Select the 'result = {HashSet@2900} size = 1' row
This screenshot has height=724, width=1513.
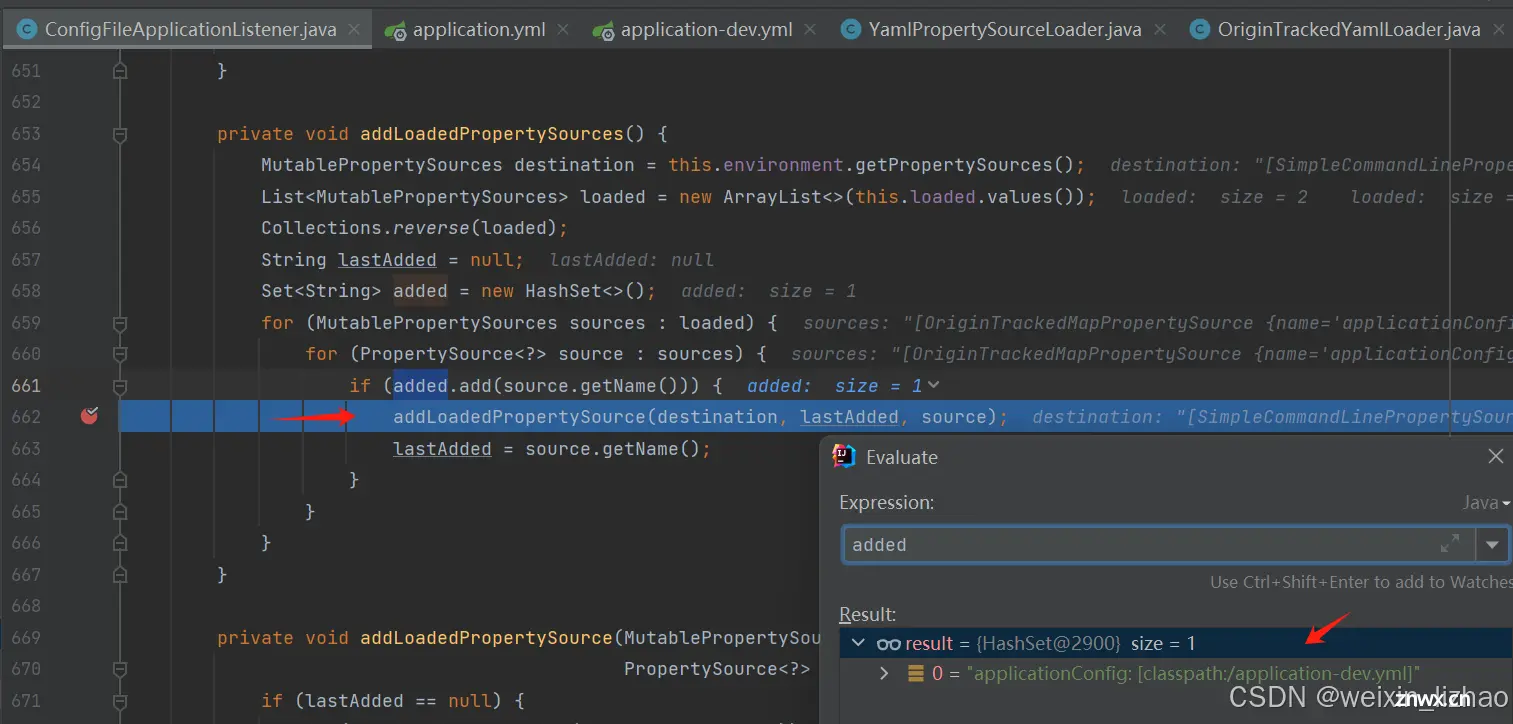coord(1176,643)
